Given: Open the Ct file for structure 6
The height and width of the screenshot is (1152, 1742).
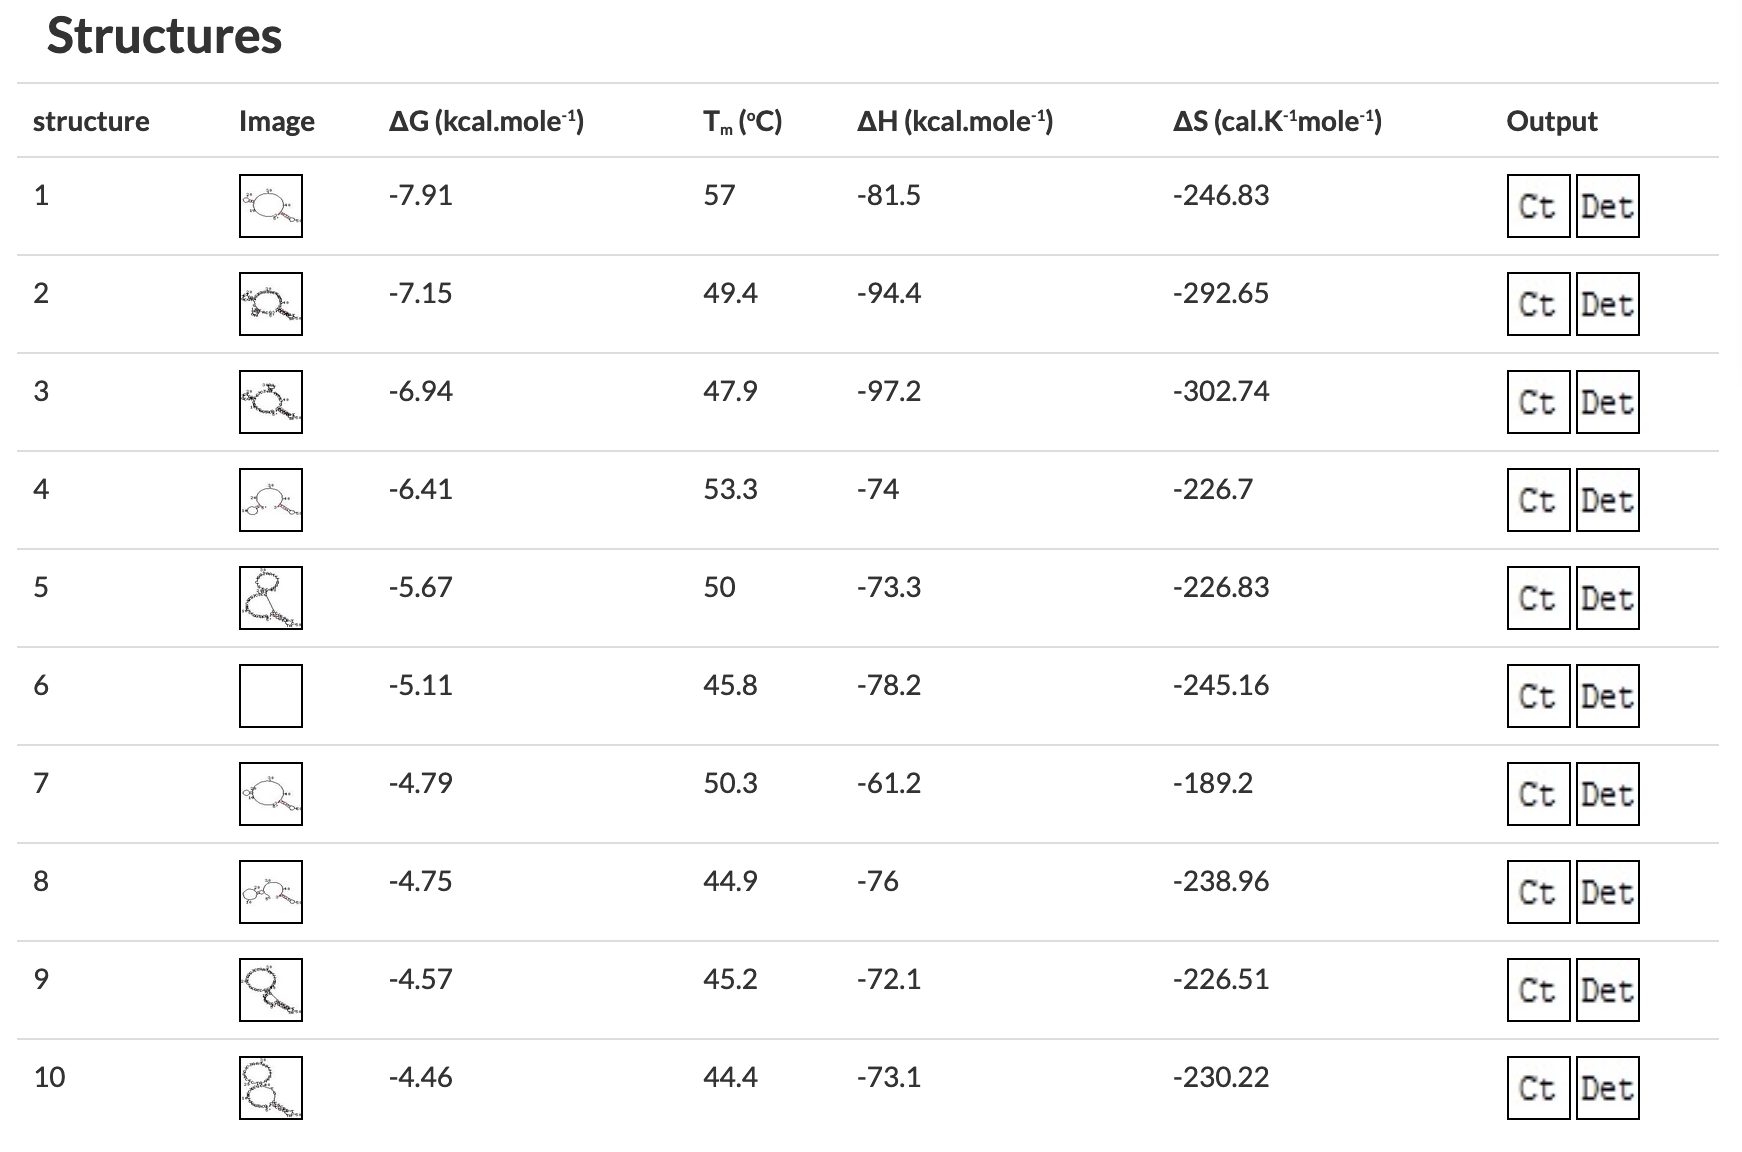Looking at the screenshot, I should [1538, 696].
